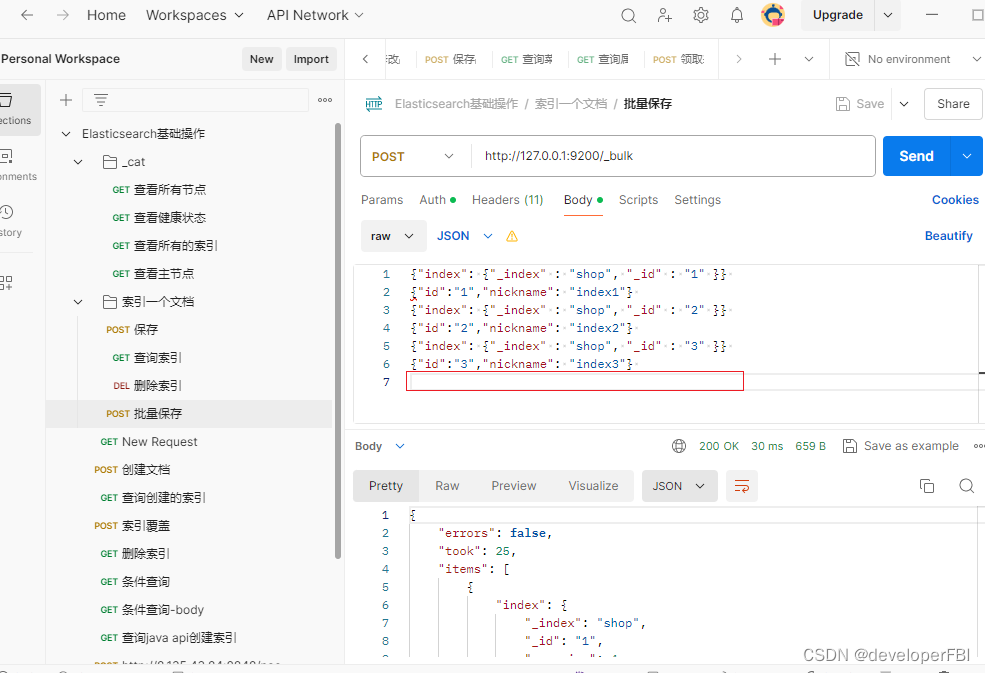The width and height of the screenshot is (985, 673).
Task: Open the user avatar menu
Action: pyautogui.click(x=773, y=15)
